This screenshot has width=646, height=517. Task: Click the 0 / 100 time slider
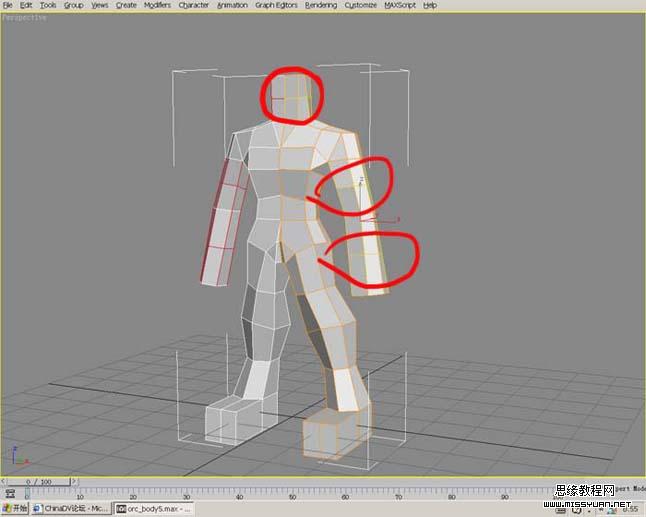coord(37,482)
